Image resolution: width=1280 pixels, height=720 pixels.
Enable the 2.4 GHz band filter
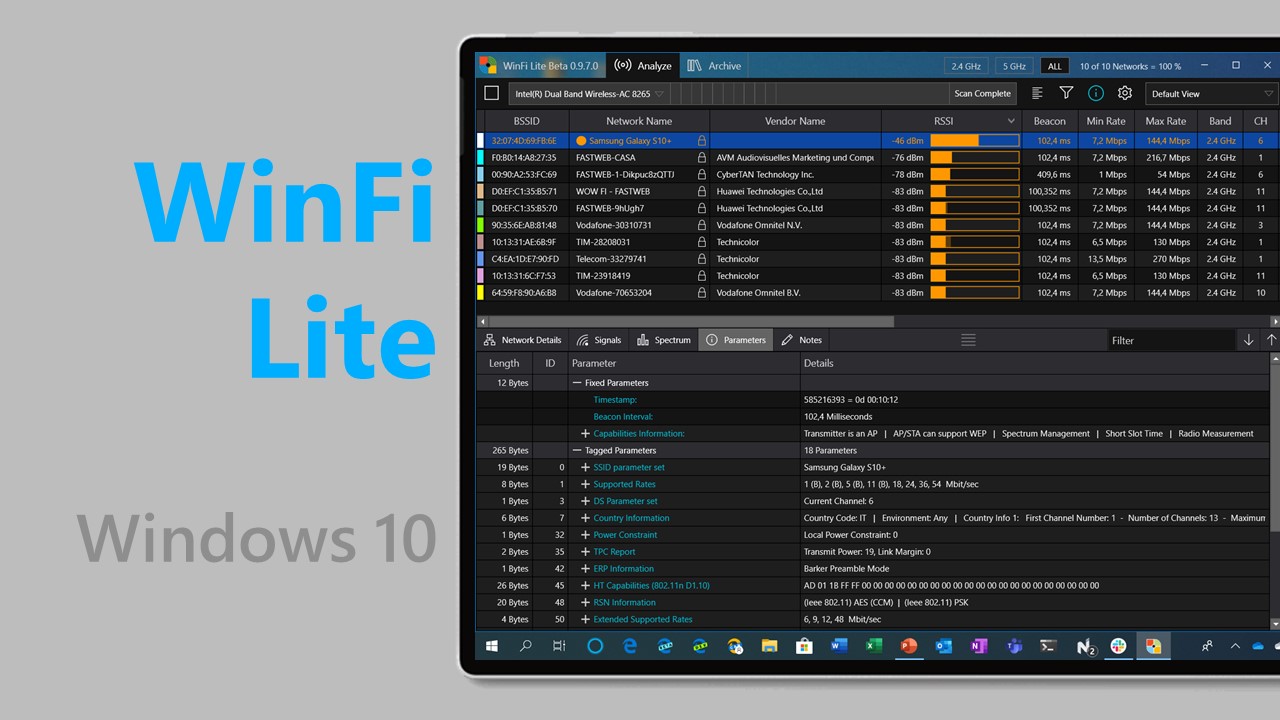(966, 66)
